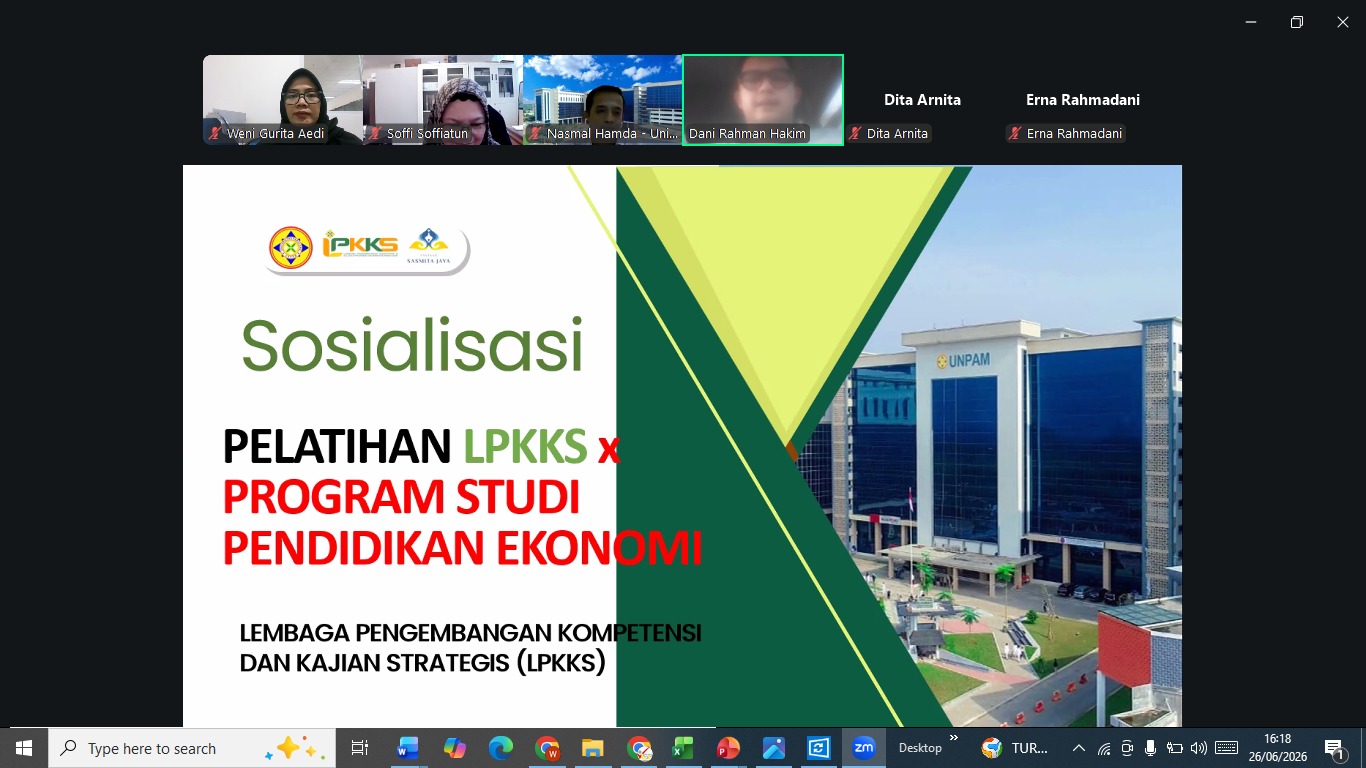Open the notification center icon
Viewport: 1366px width, 768px height.
[x=1334, y=748]
